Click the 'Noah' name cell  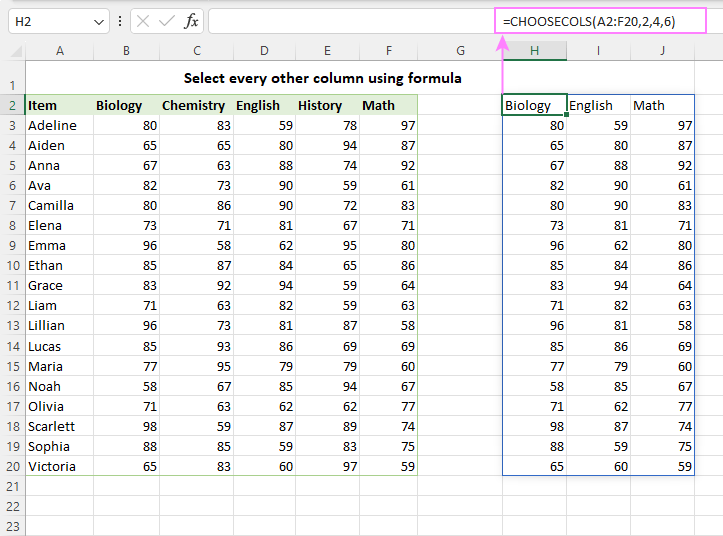point(59,386)
